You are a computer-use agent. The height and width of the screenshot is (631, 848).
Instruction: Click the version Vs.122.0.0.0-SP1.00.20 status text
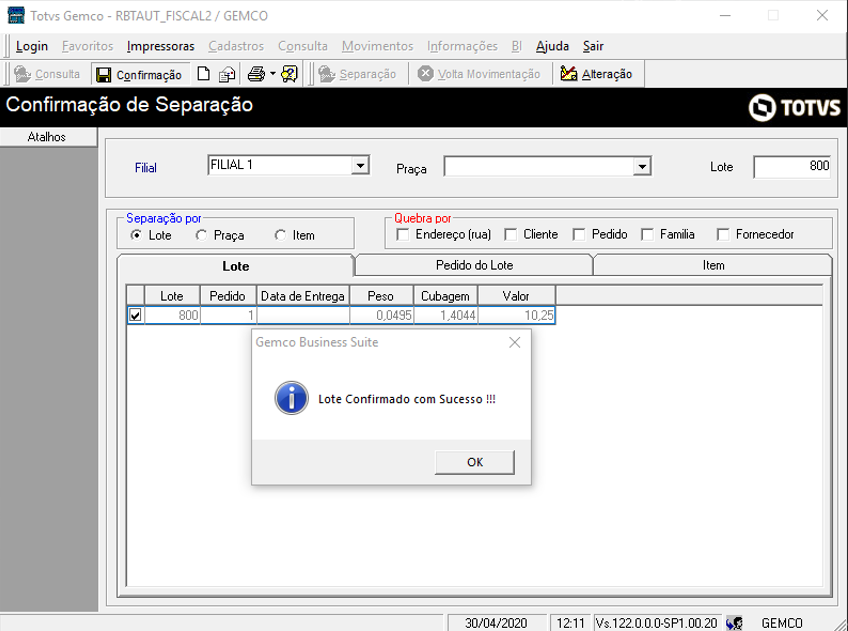tap(657, 623)
